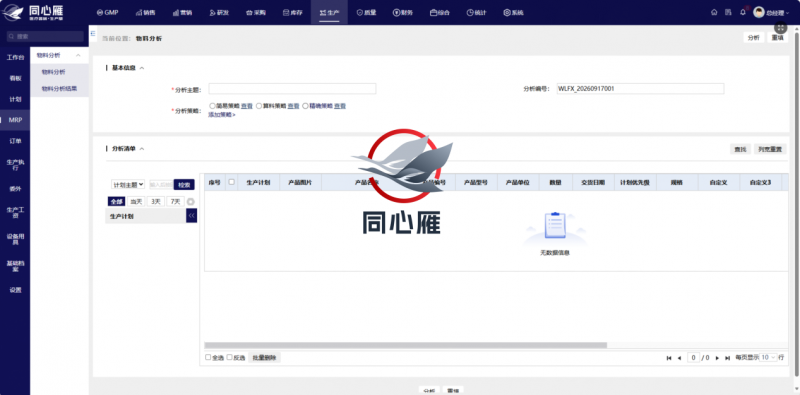
Task: Open 物料分析 submenu item
Action: coord(53,72)
